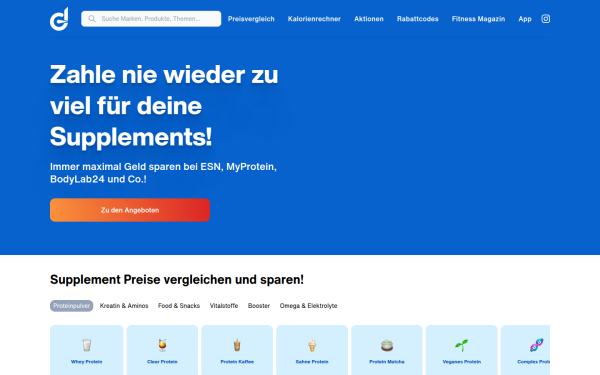The image size is (600, 375).
Task: Open Preisvergleich in the navigation
Action: [251, 19]
